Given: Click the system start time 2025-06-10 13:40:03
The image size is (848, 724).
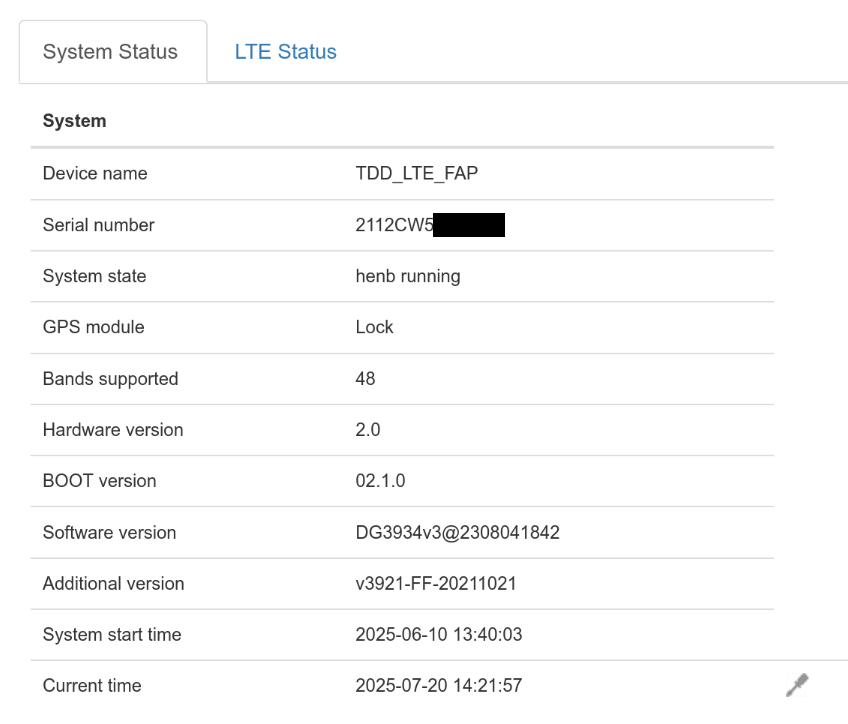Looking at the screenshot, I should point(439,634).
